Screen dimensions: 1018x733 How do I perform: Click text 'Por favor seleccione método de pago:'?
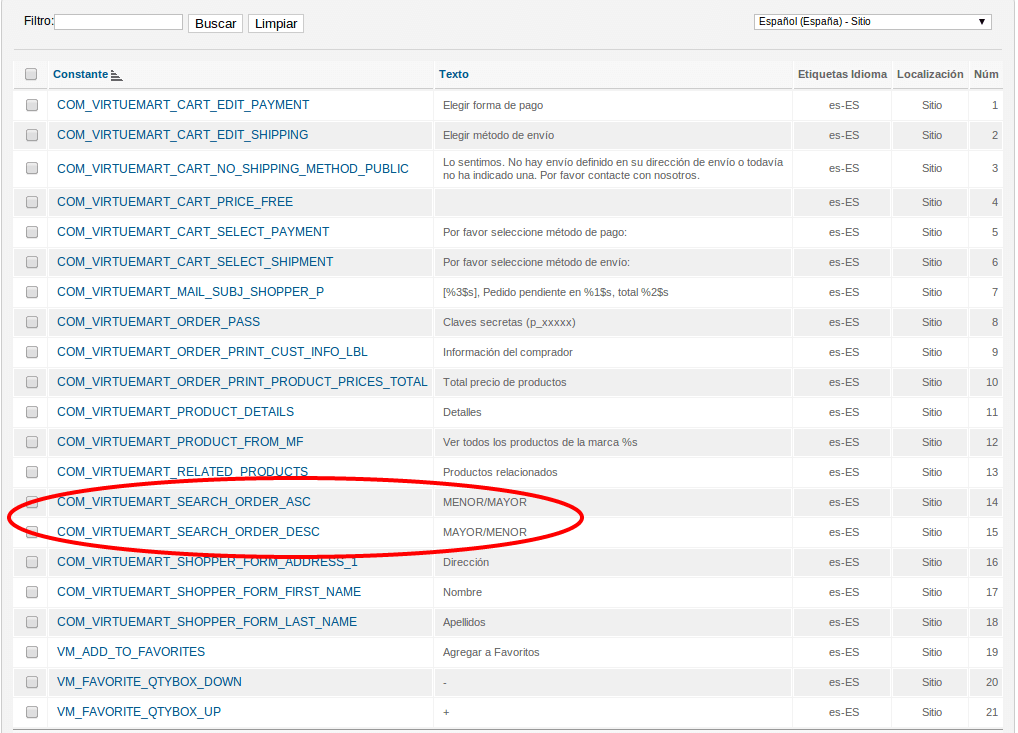click(x=535, y=232)
